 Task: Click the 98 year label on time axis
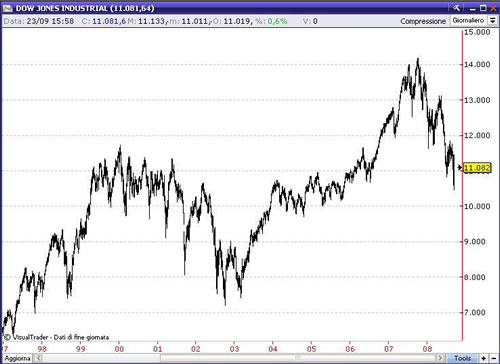[42, 349]
